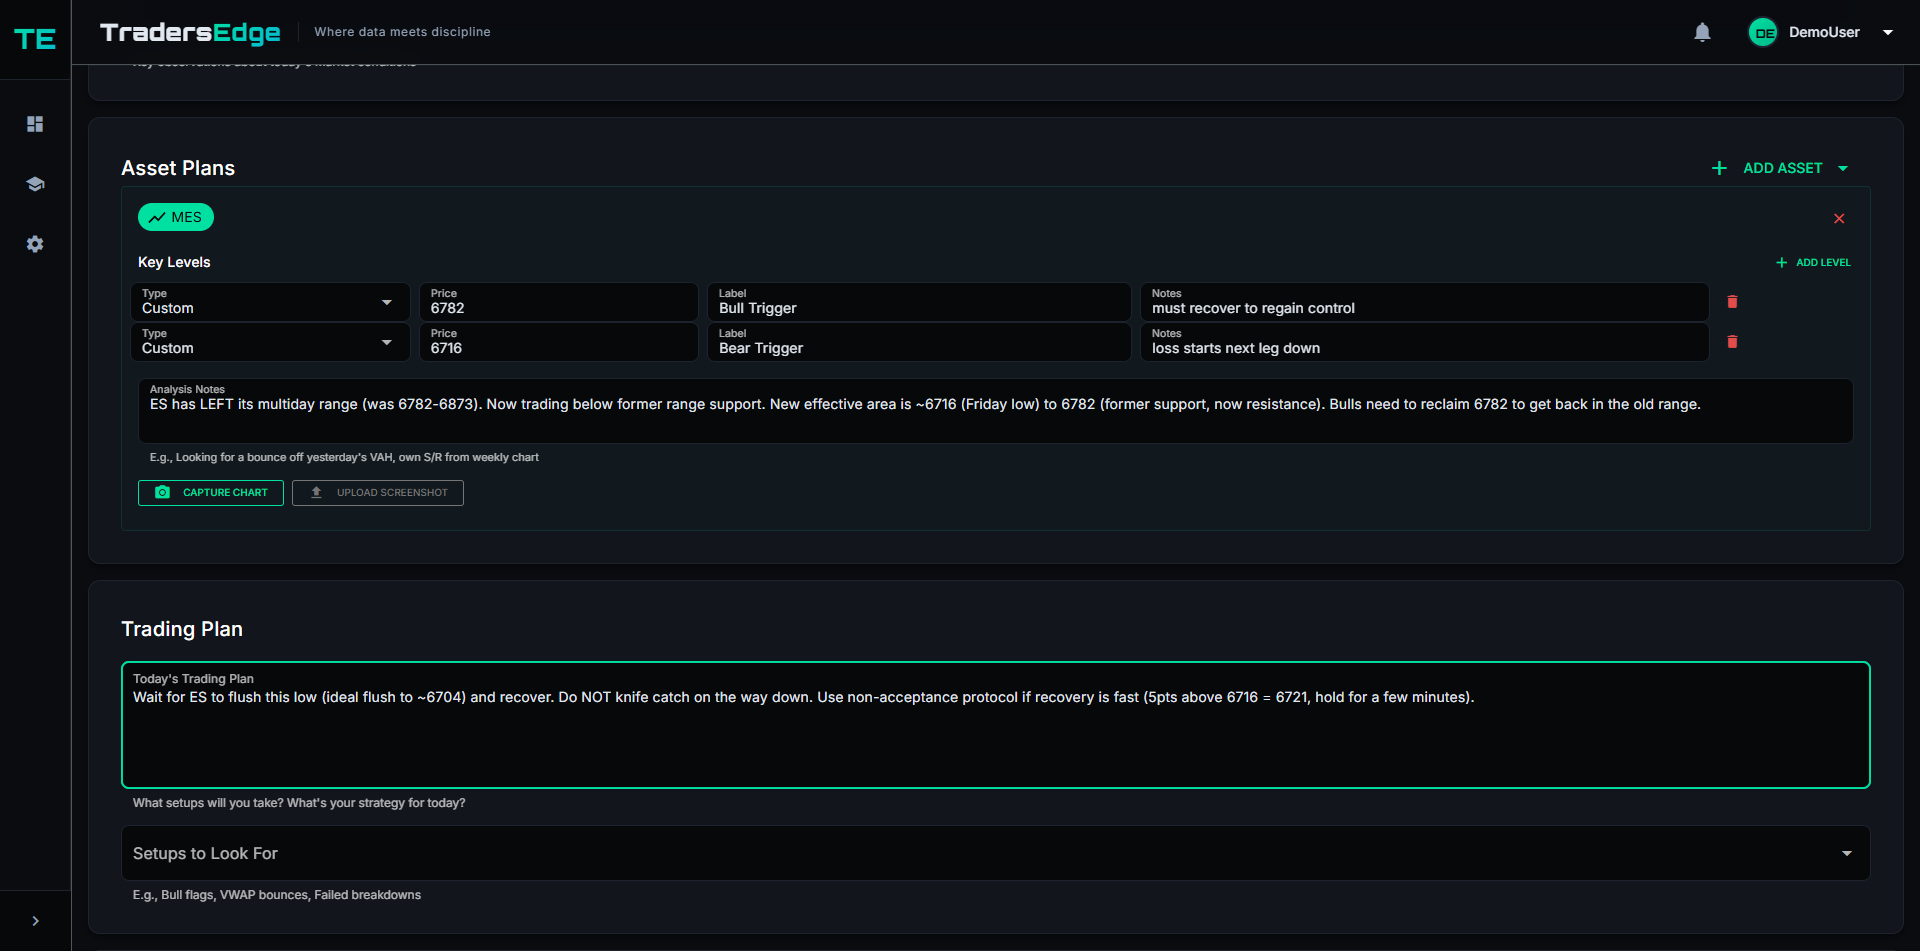Delete the Bull Trigger level trash icon
This screenshot has height=951, width=1920.
pyautogui.click(x=1732, y=302)
